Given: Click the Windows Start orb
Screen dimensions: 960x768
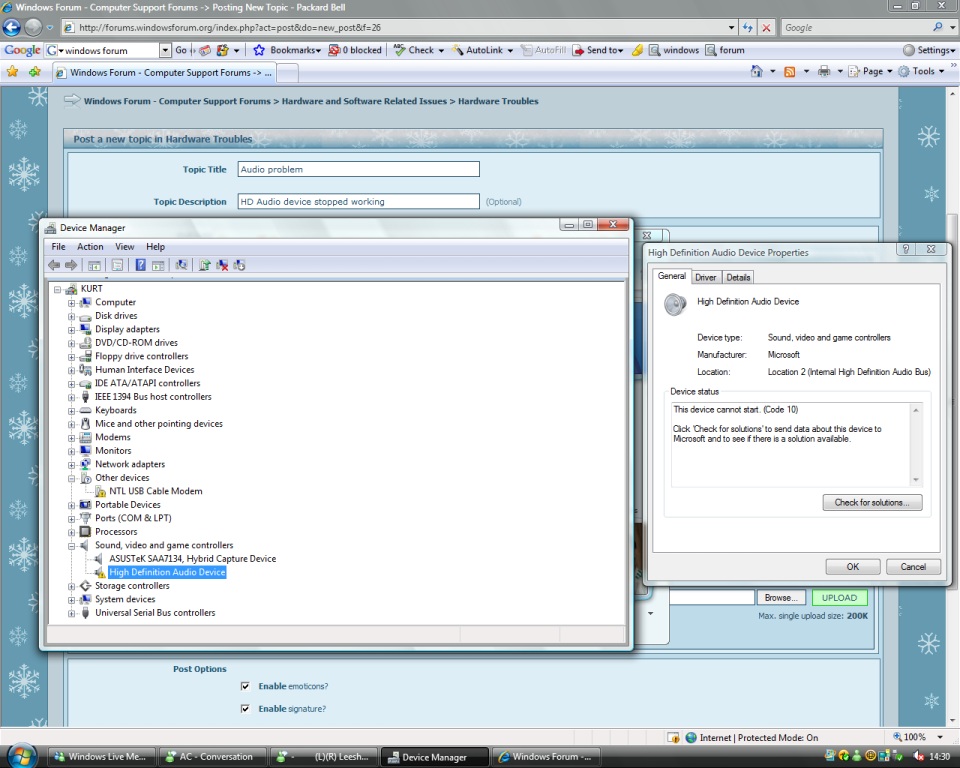Looking at the screenshot, I should (x=22, y=756).
